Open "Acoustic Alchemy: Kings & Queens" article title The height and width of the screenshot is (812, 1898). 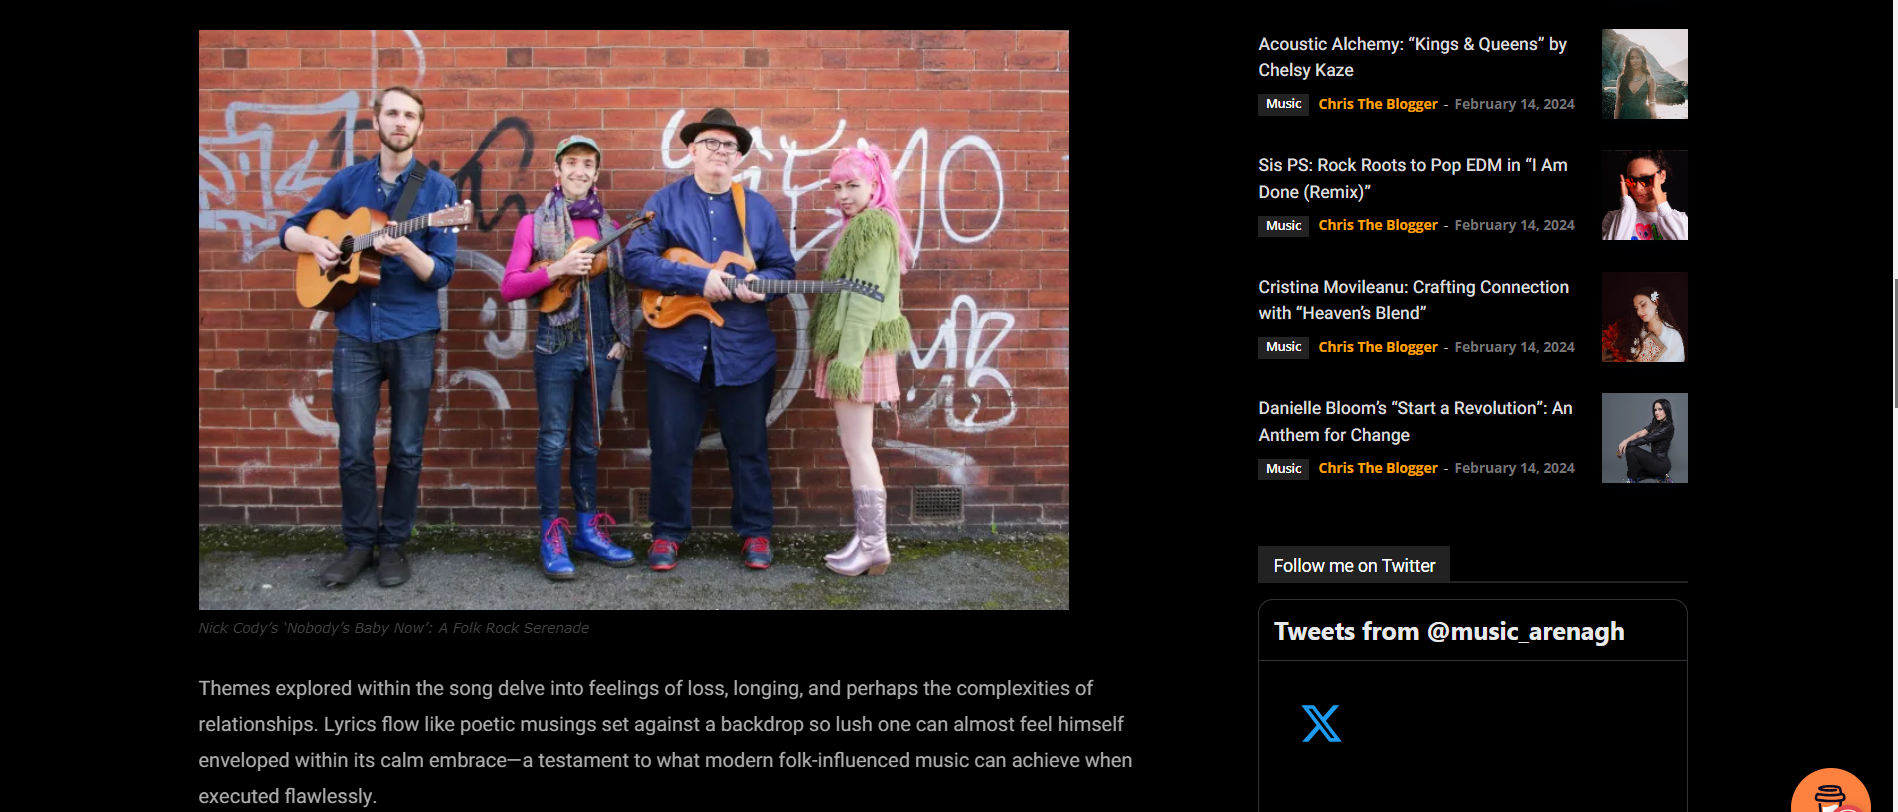coord(1412,57)
